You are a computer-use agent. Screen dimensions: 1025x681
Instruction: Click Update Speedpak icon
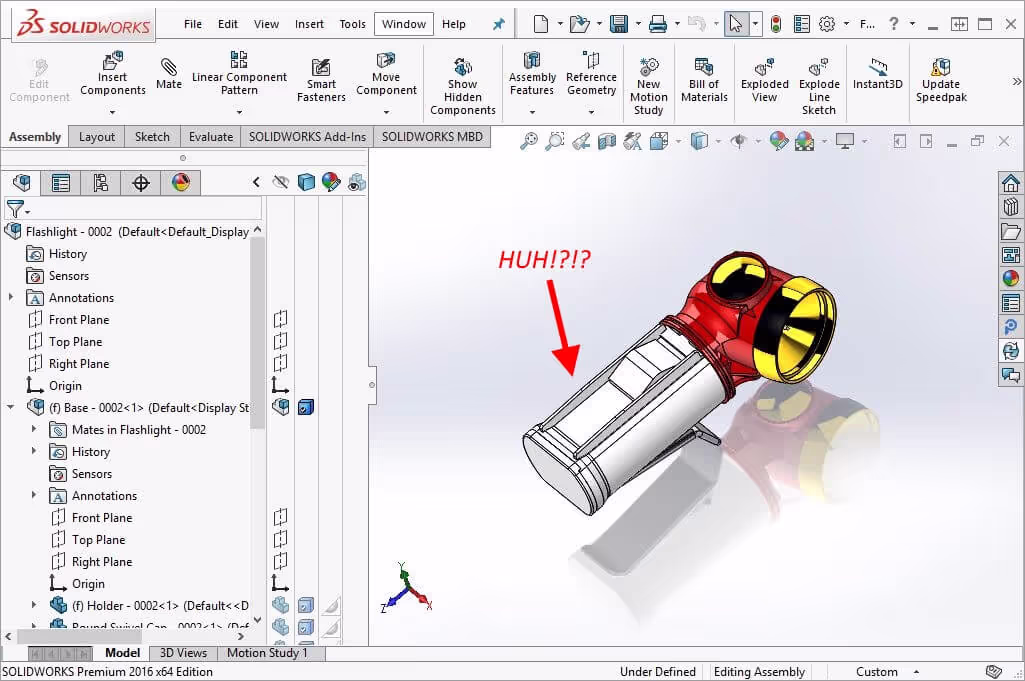tap(941, 67)
